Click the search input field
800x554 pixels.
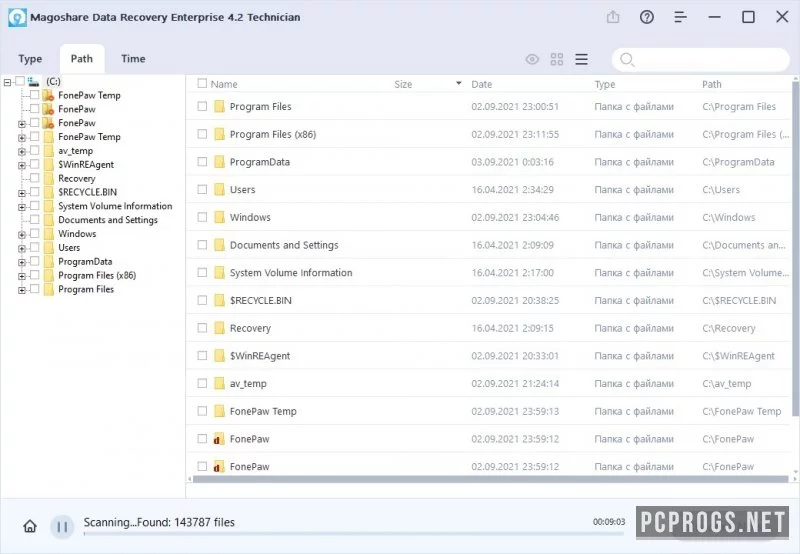pyautogui.click(x=701, y=60)
